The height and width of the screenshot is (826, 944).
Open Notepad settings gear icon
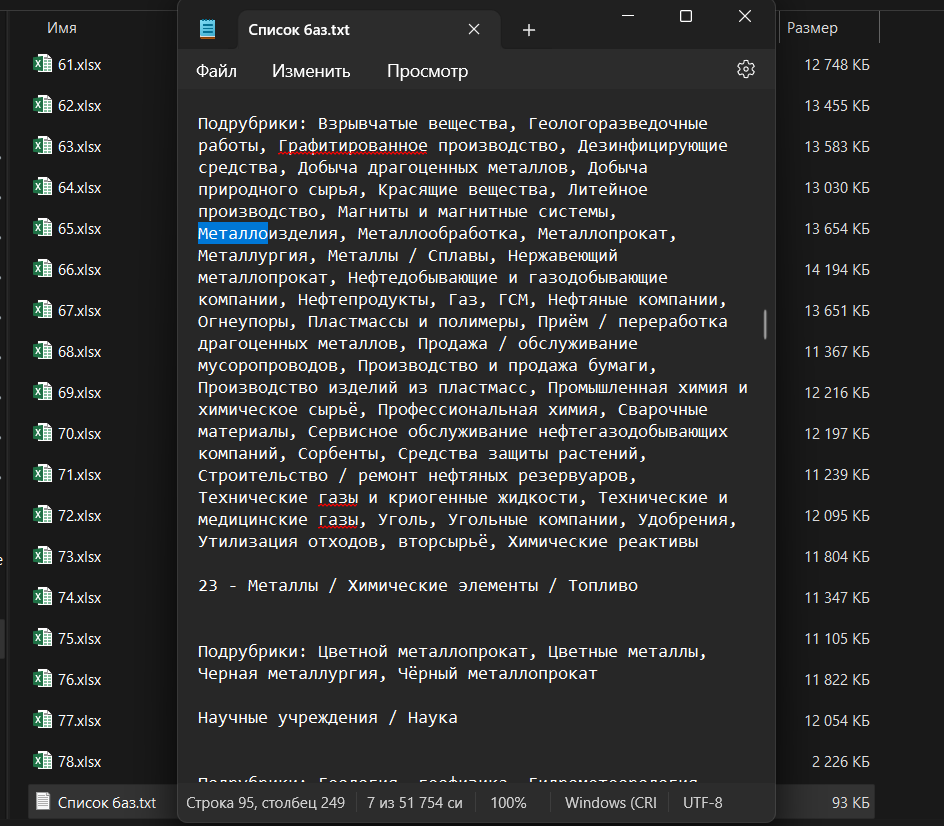coord(745,69)
